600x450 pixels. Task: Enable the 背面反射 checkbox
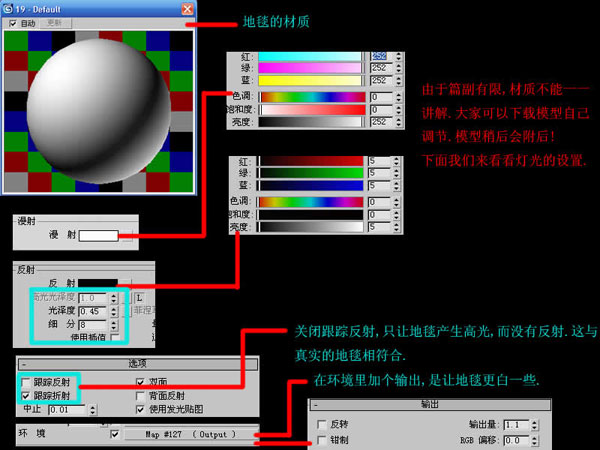tap(140, 396)
